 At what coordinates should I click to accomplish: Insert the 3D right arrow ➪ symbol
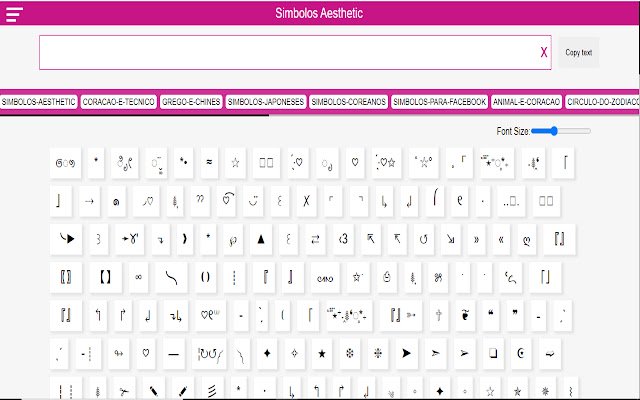coord(550,354)
